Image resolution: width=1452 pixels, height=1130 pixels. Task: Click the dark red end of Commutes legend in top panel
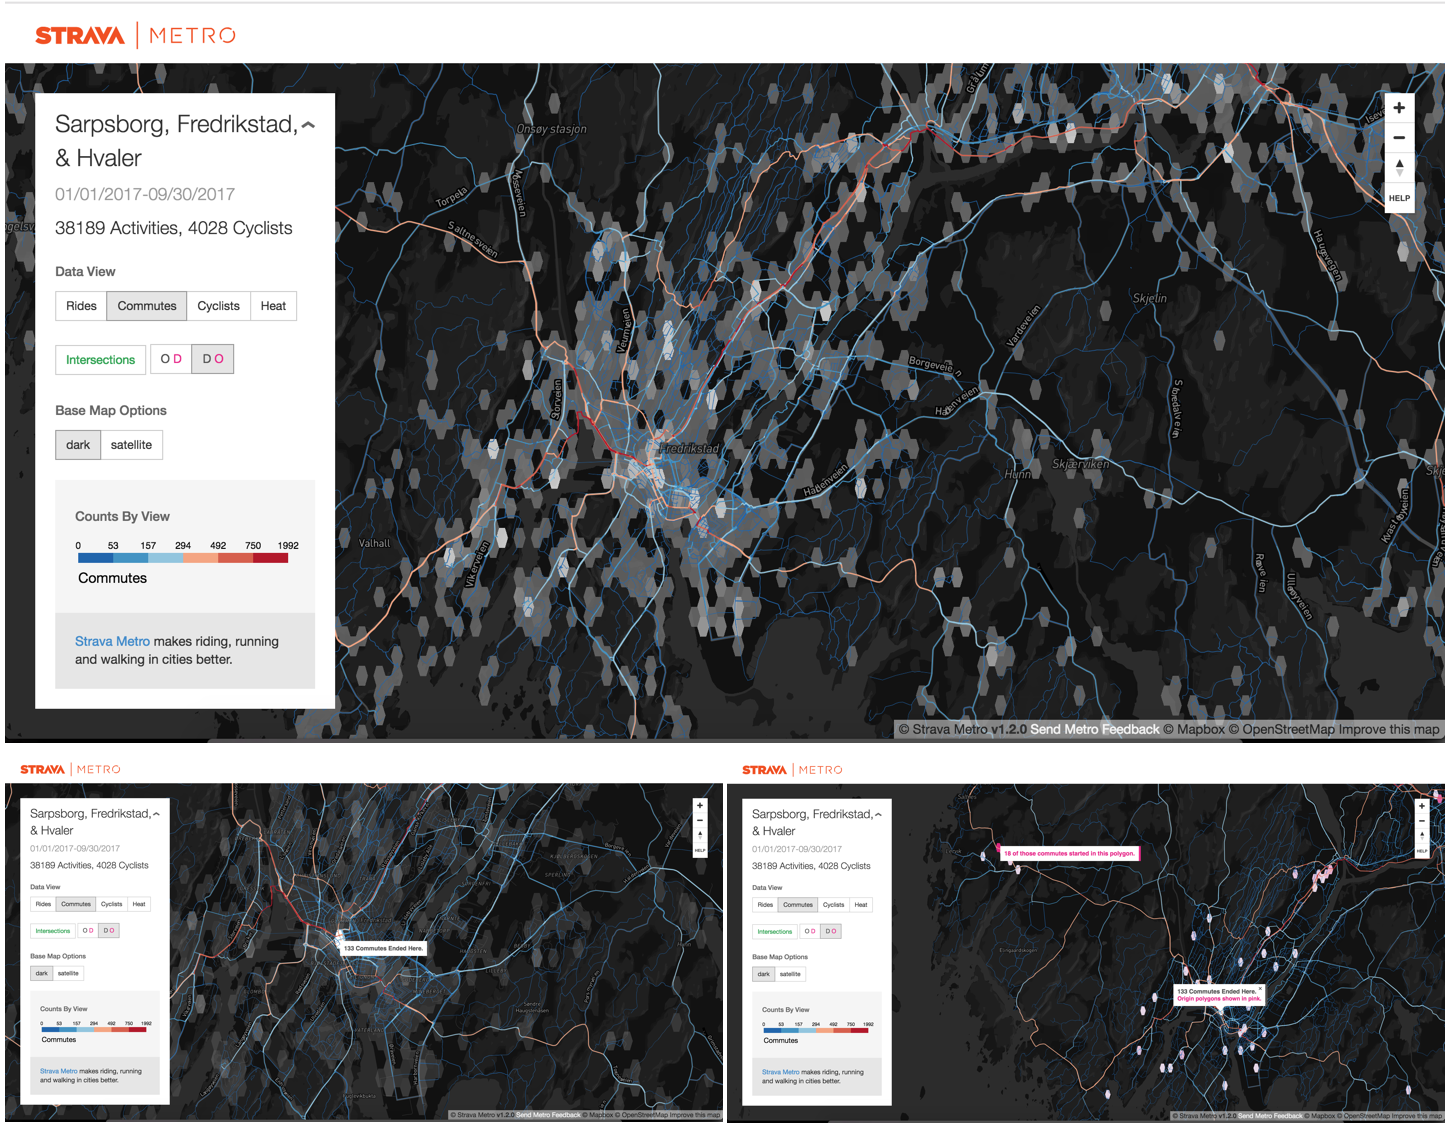coord(271,558)
